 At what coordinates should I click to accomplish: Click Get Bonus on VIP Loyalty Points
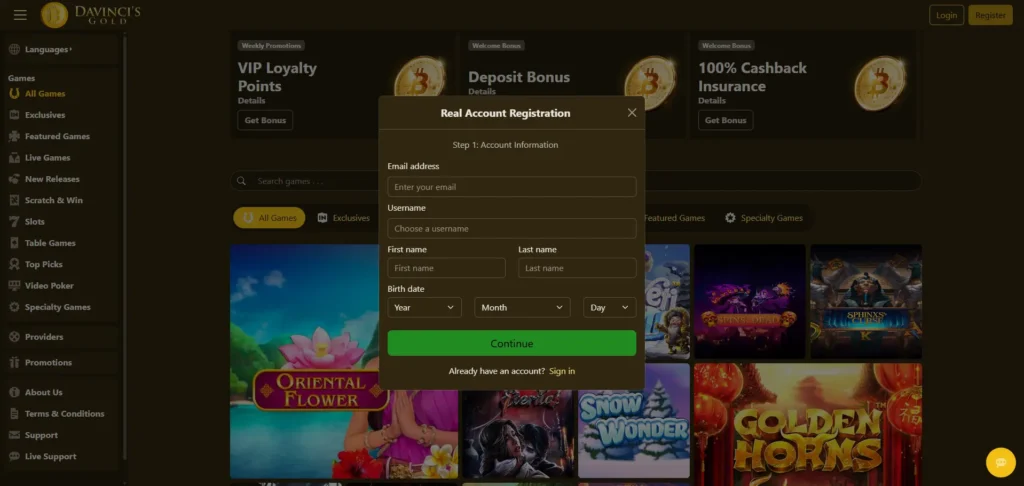[x=265, y=120]
